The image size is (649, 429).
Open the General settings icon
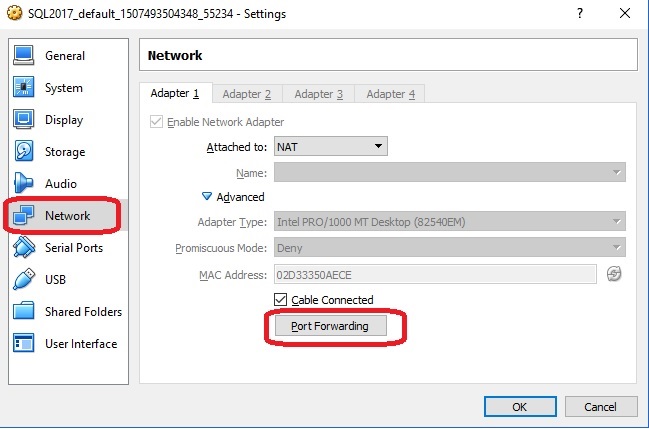tap(25, 56)
